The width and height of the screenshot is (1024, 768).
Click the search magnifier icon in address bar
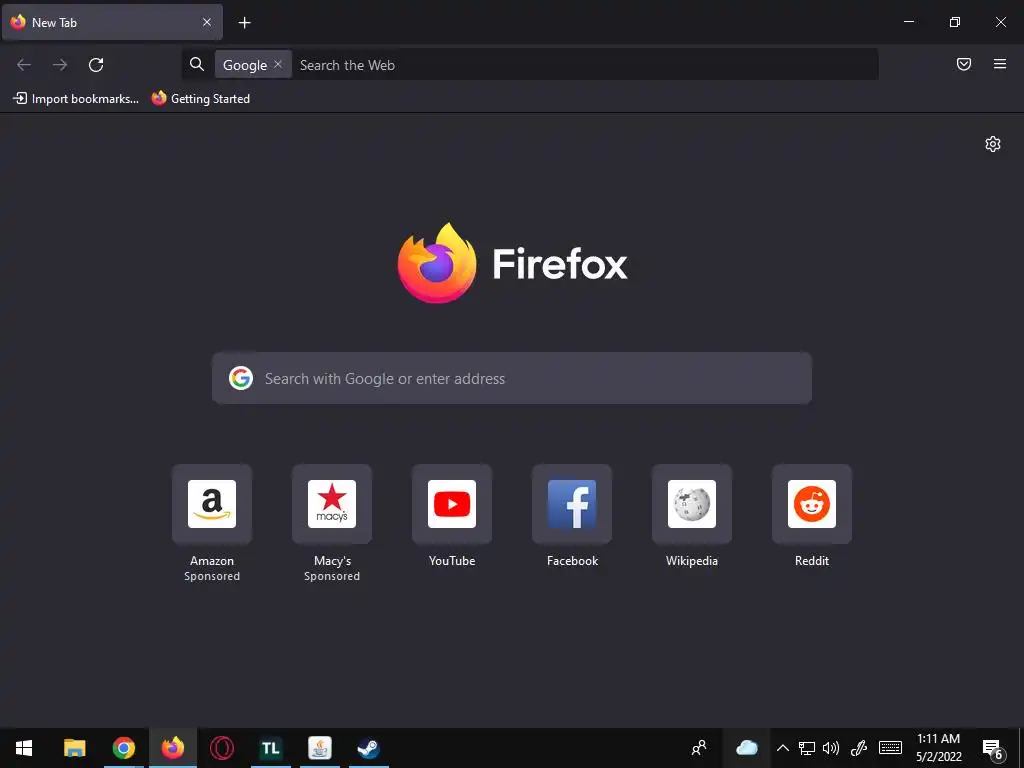point(197,64)
